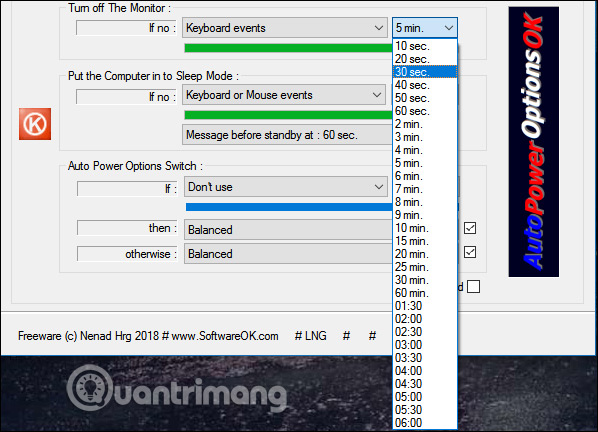Click the monitor 'If no :' field
This screenshot has height=432, width=598.
(x=126, y=28)
